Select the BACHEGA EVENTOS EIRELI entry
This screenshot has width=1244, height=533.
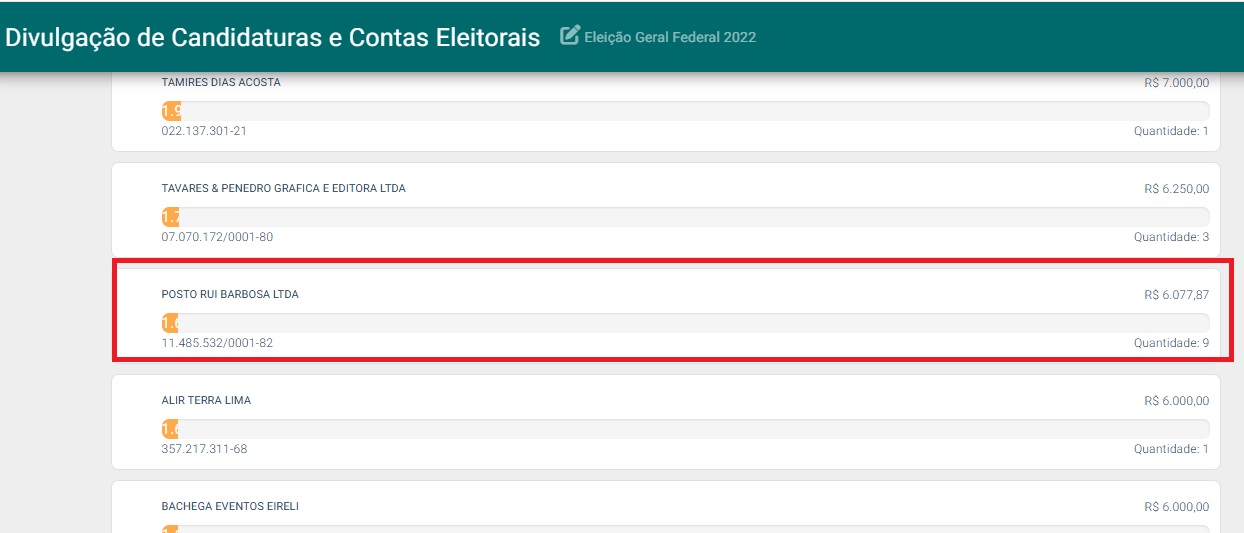230,506
